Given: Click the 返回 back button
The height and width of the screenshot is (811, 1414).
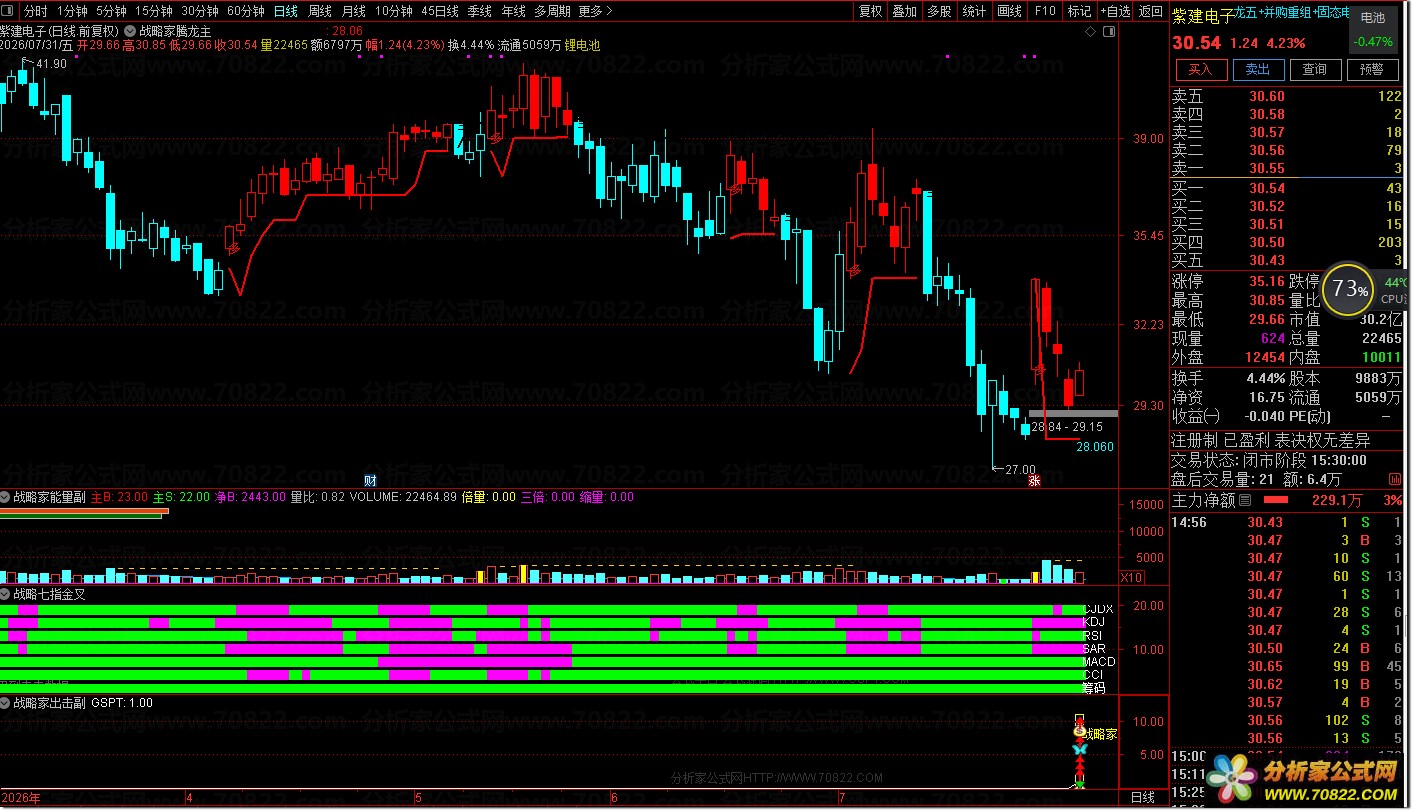Looking at the screenshot, I should coord(1151,11).
